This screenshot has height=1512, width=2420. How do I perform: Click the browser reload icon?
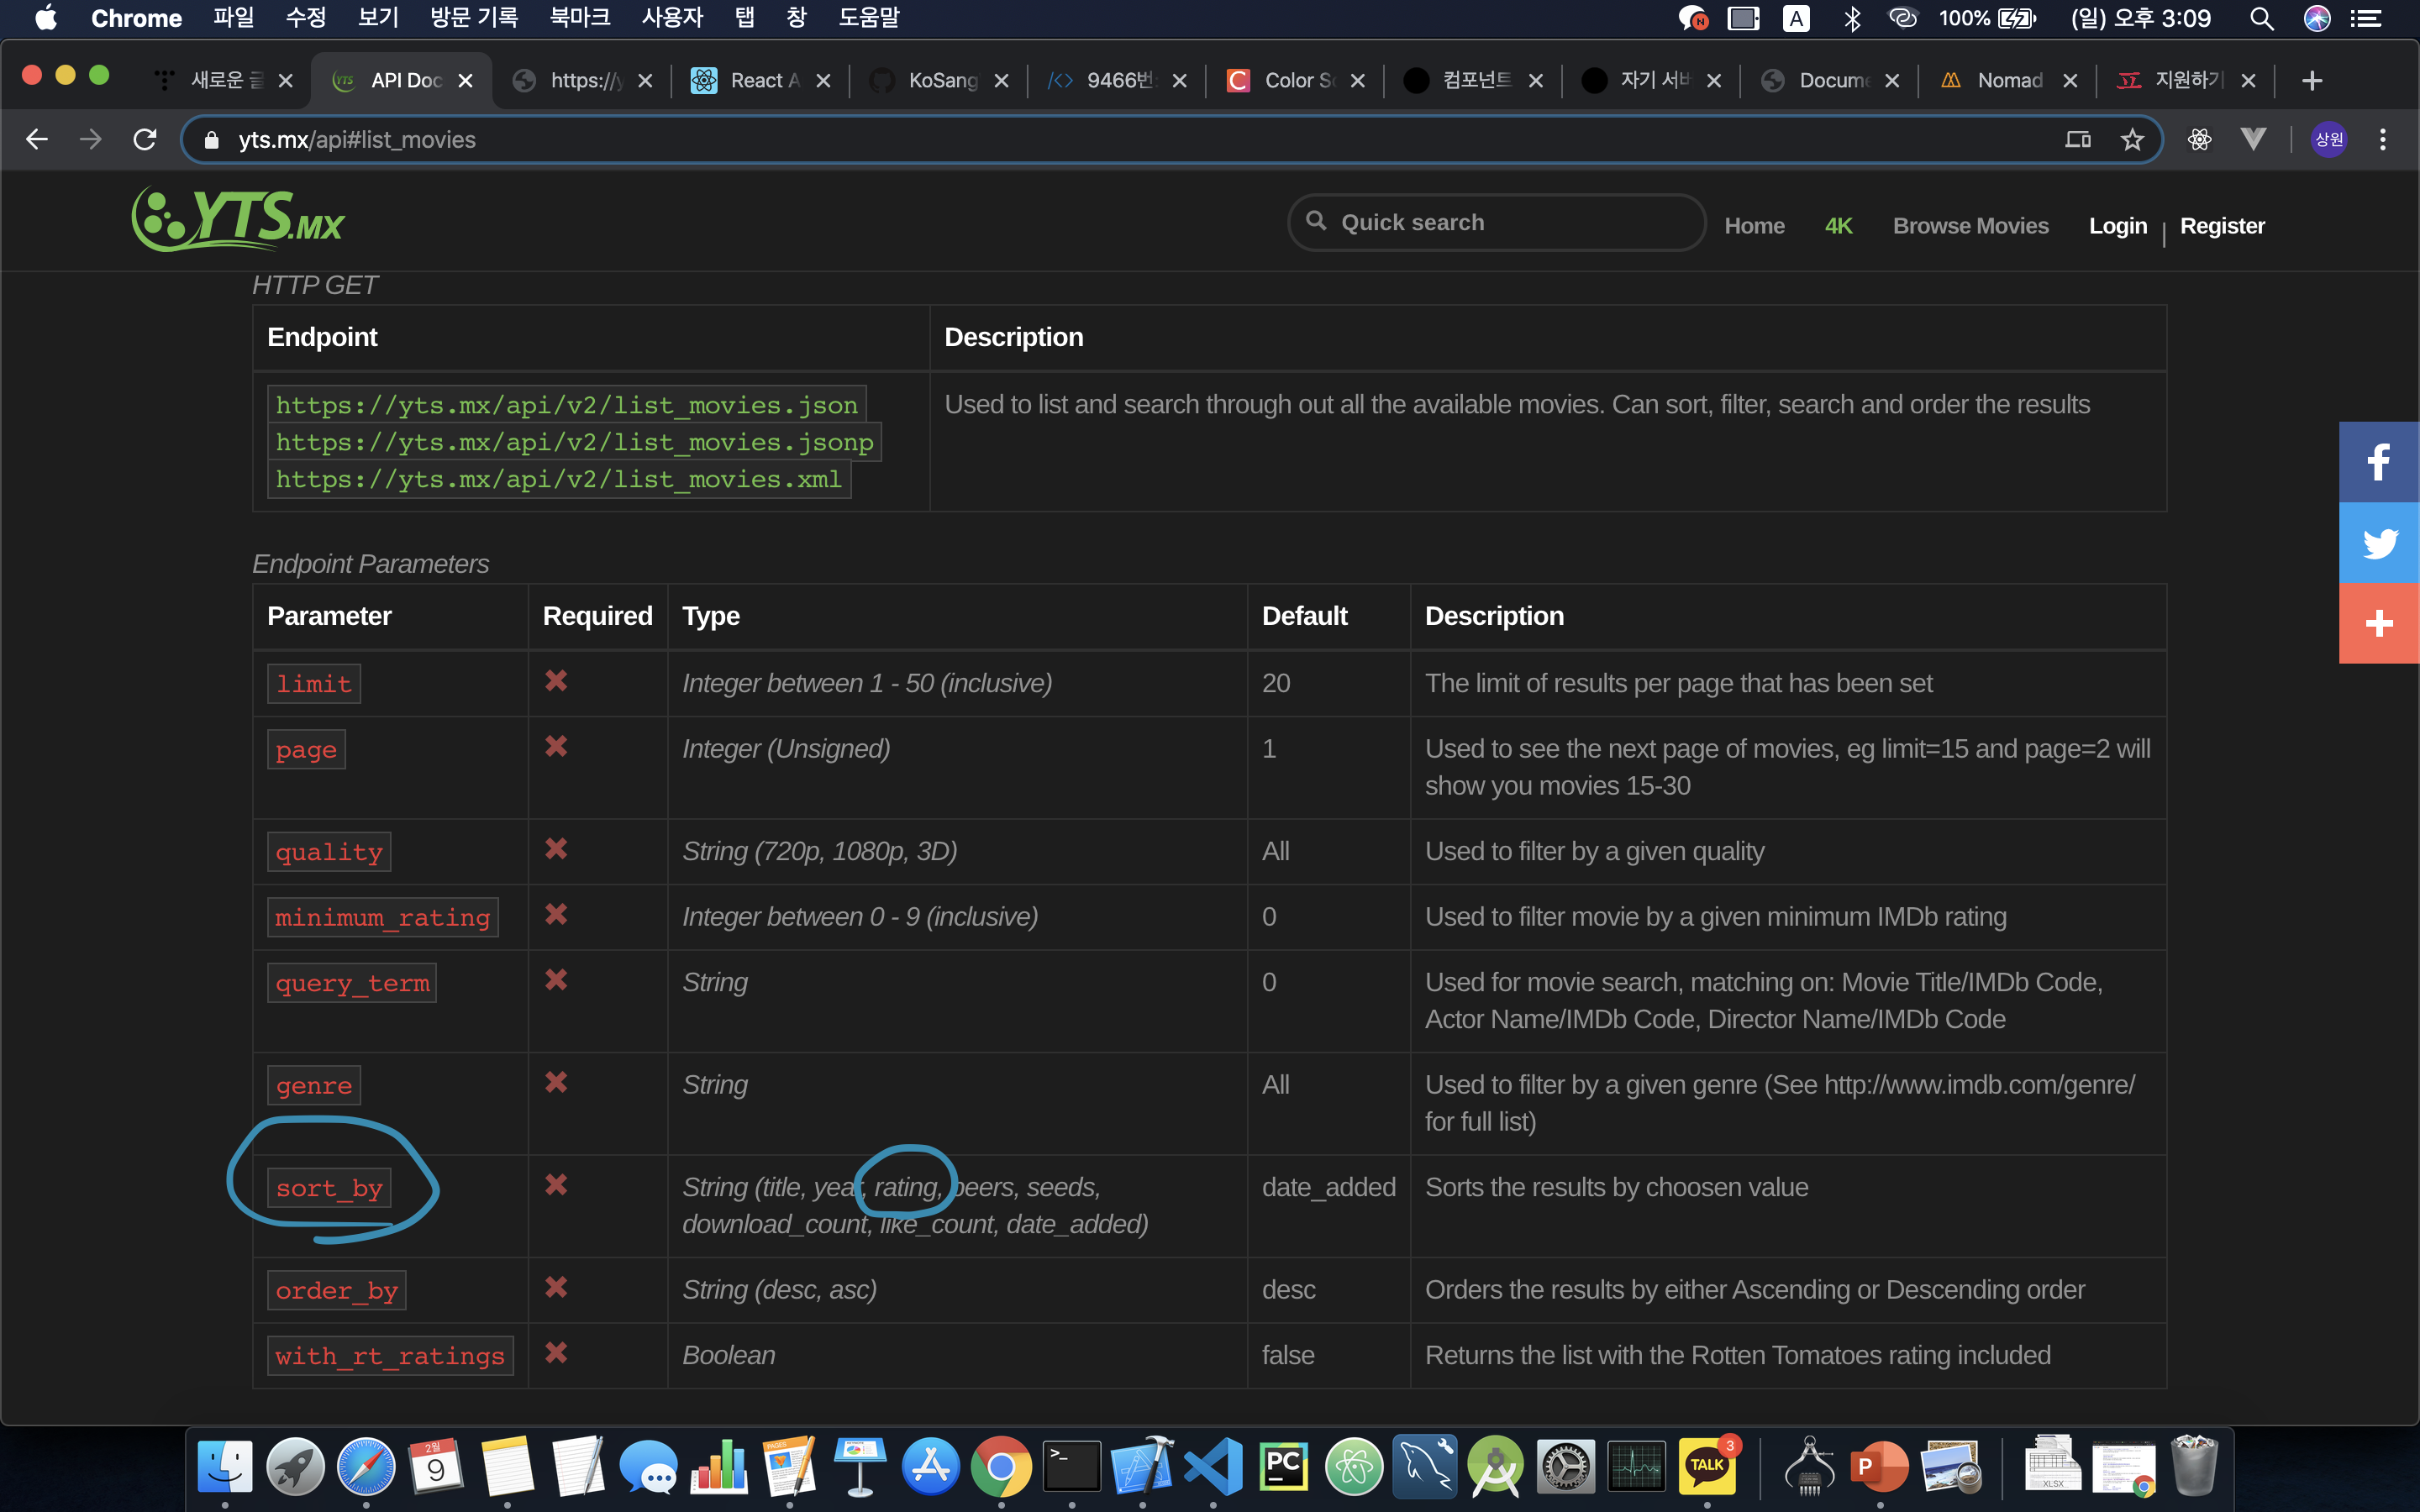145,140
